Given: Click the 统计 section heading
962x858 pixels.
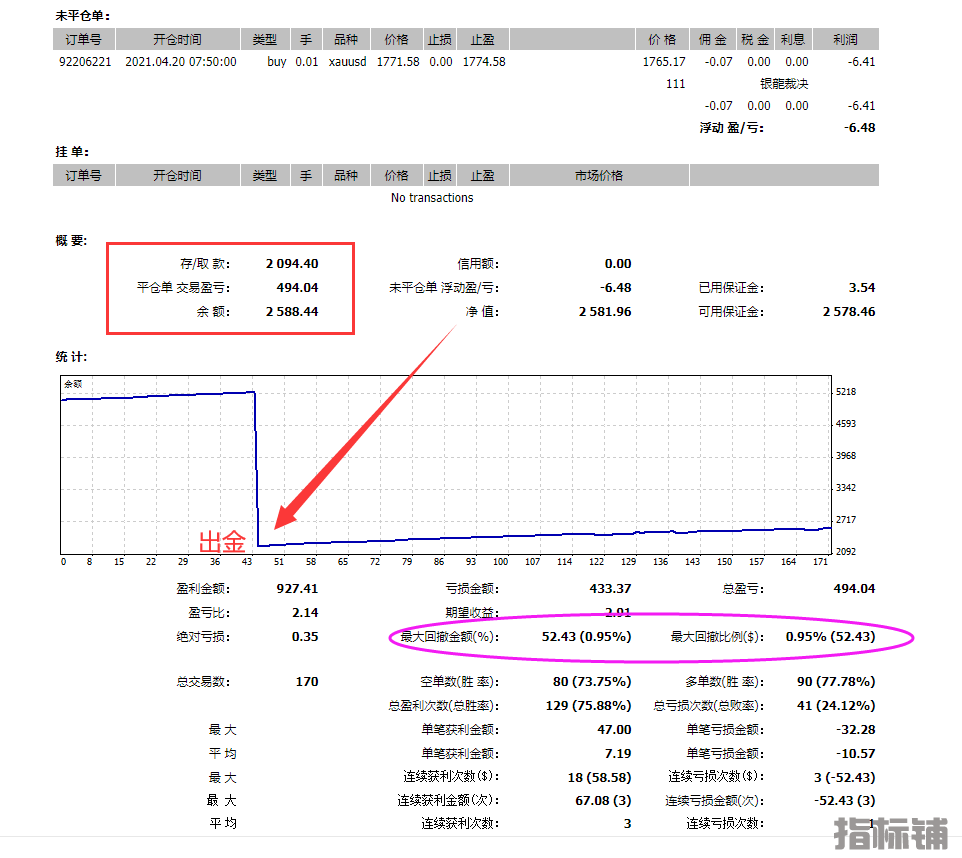Looking at the screenshot, I should [71, 356].
